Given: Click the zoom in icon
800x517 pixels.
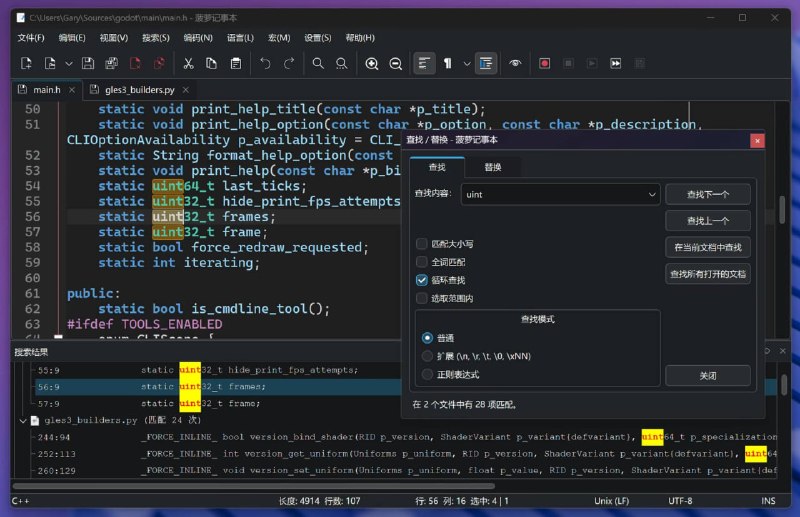Looking at the screenshot, I should click(371, 63).
